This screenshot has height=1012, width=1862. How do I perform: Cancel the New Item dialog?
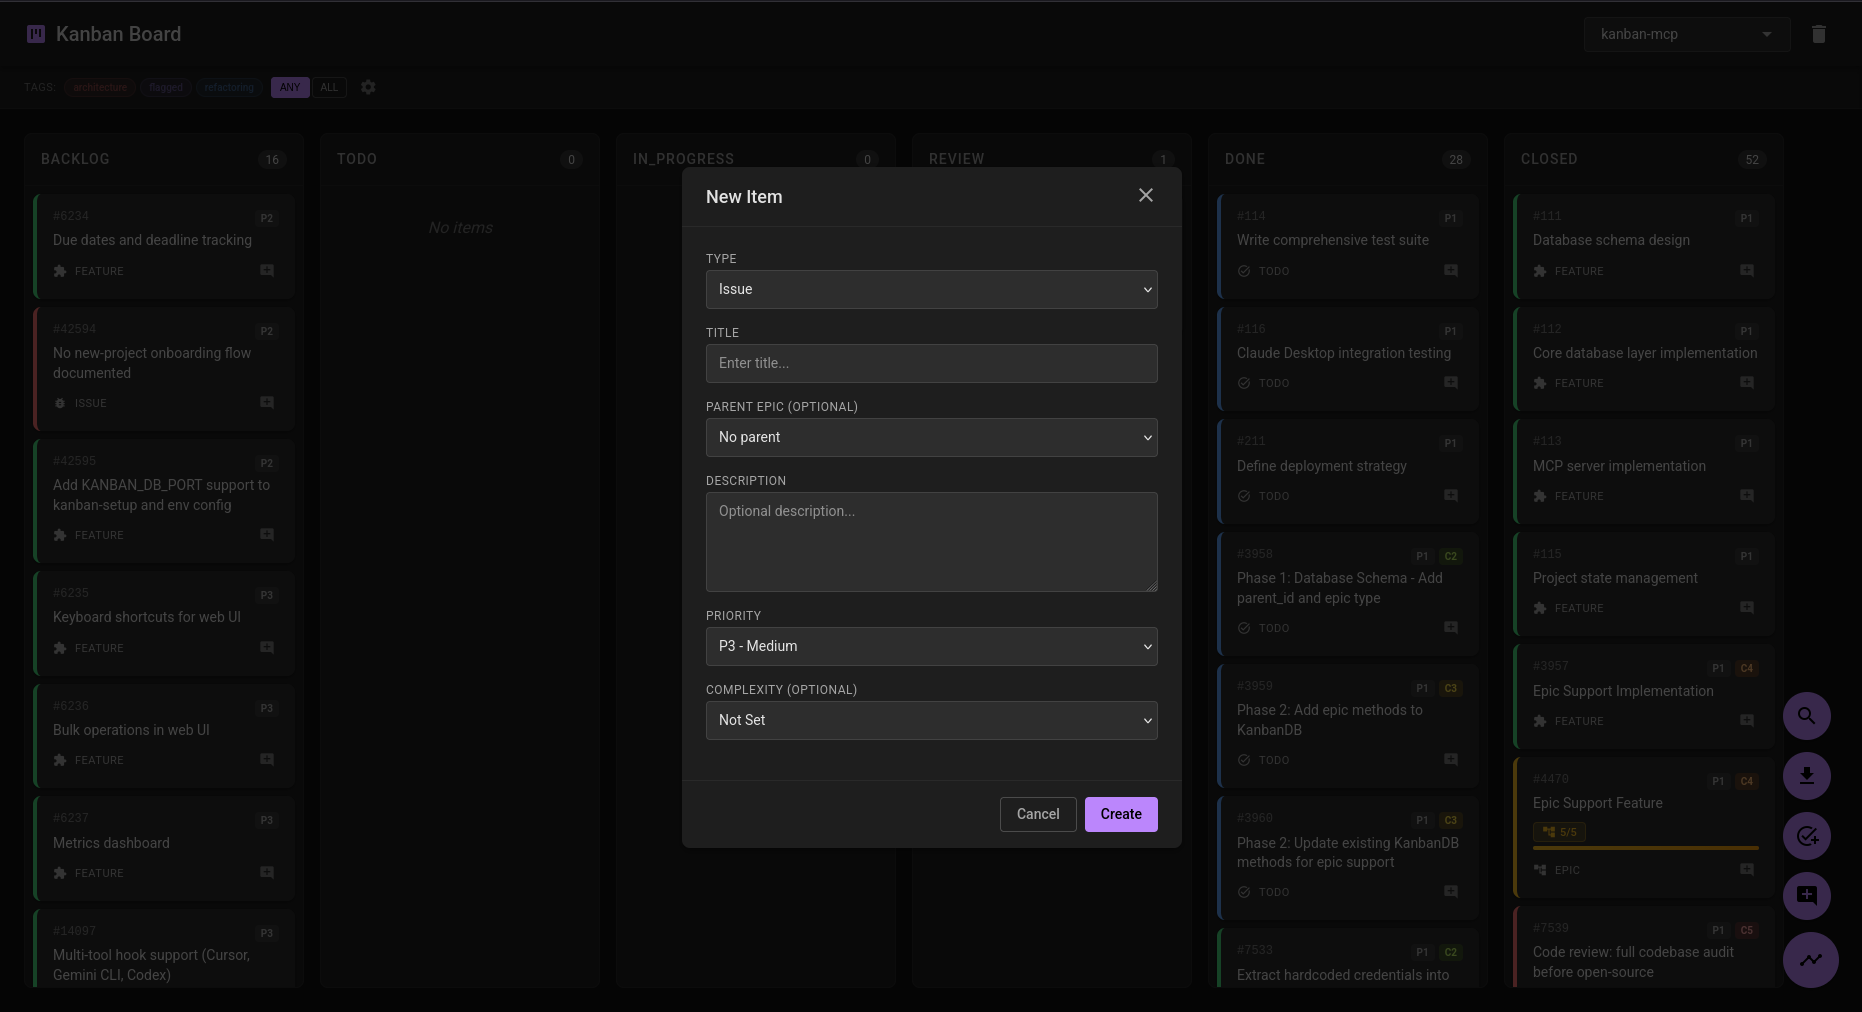pyautogui.click(x=1038, y=814)
